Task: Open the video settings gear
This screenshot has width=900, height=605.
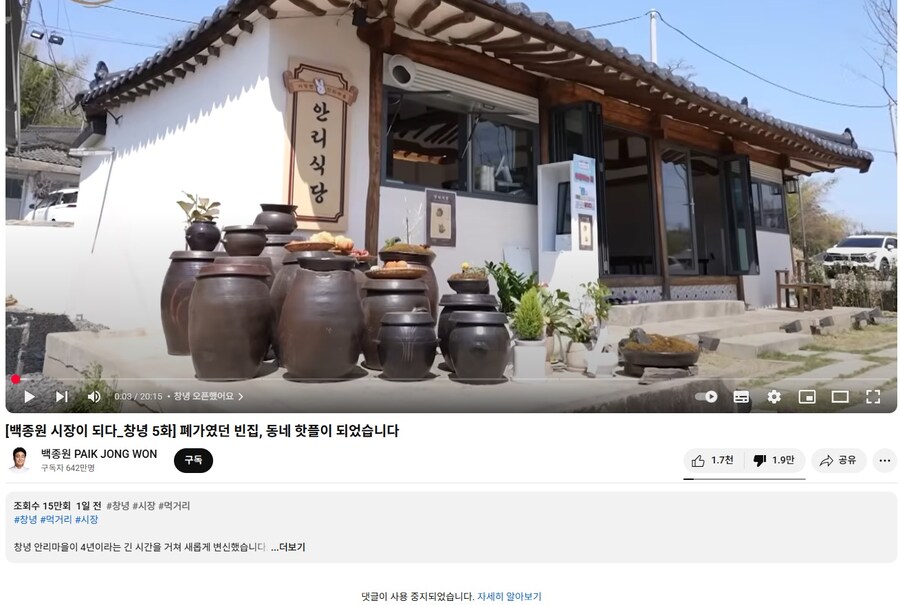Action: (x=774, y=397)
